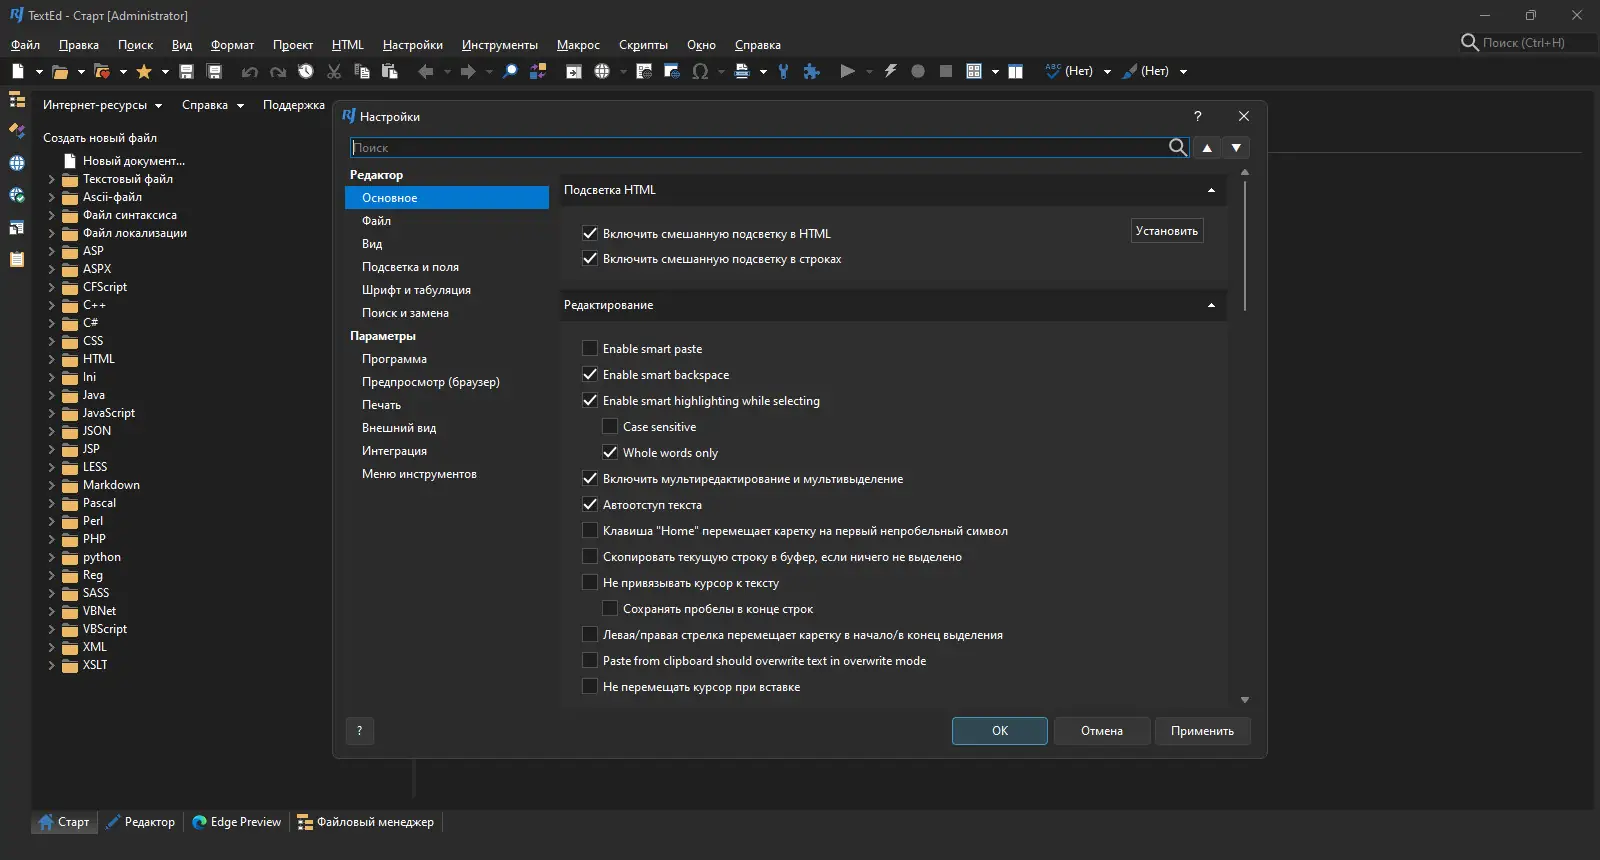This screenshot has height=860, width=1600.
Task: Click the Установить button
Action: [1166, 231]
